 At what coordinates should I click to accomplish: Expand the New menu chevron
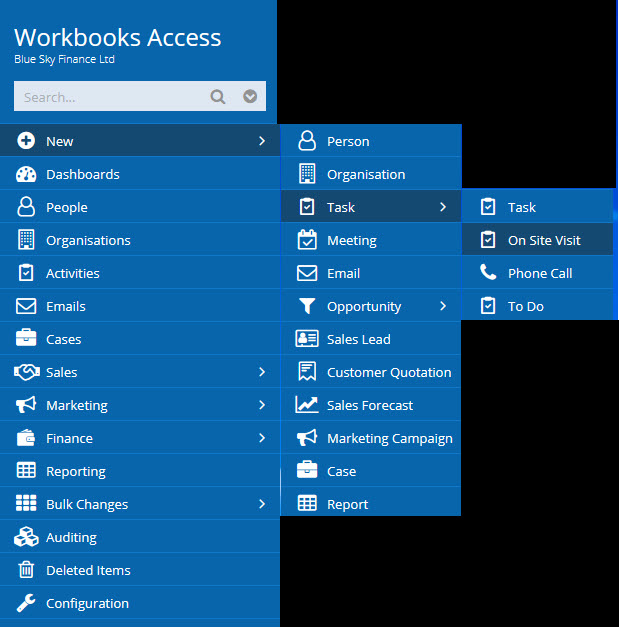[262, 141]
